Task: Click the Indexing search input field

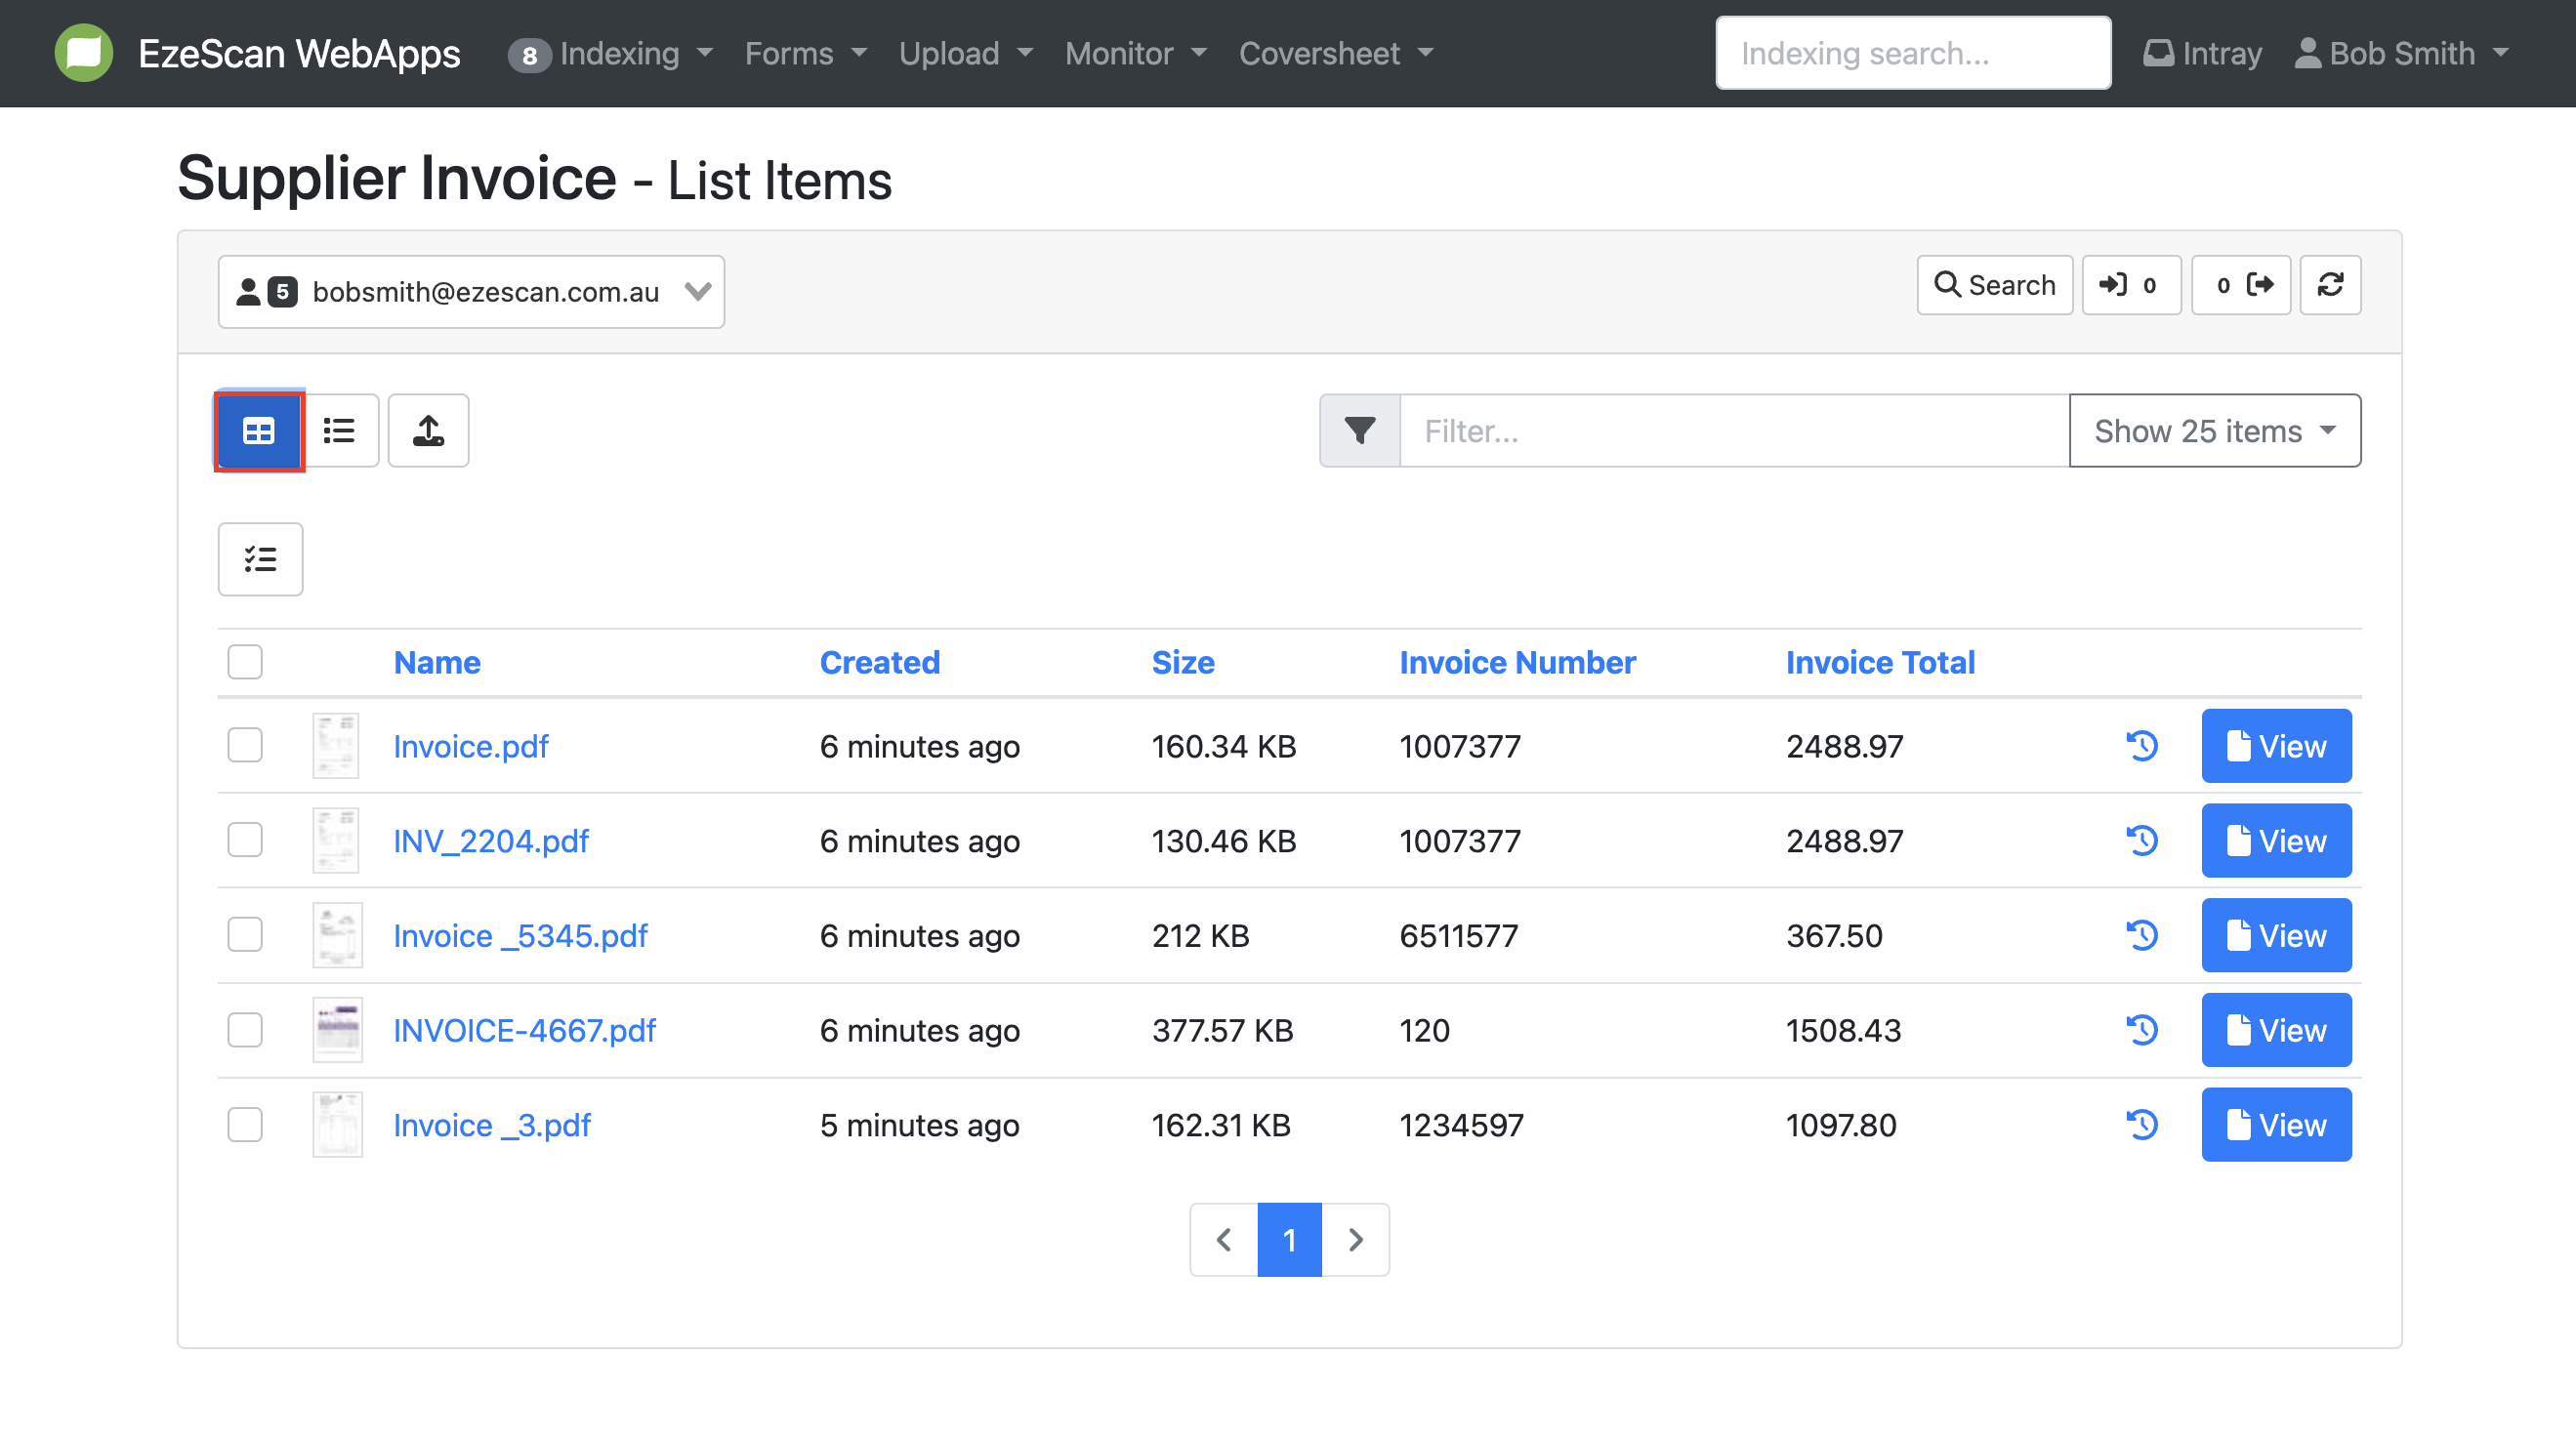Action: [1912, 53]
